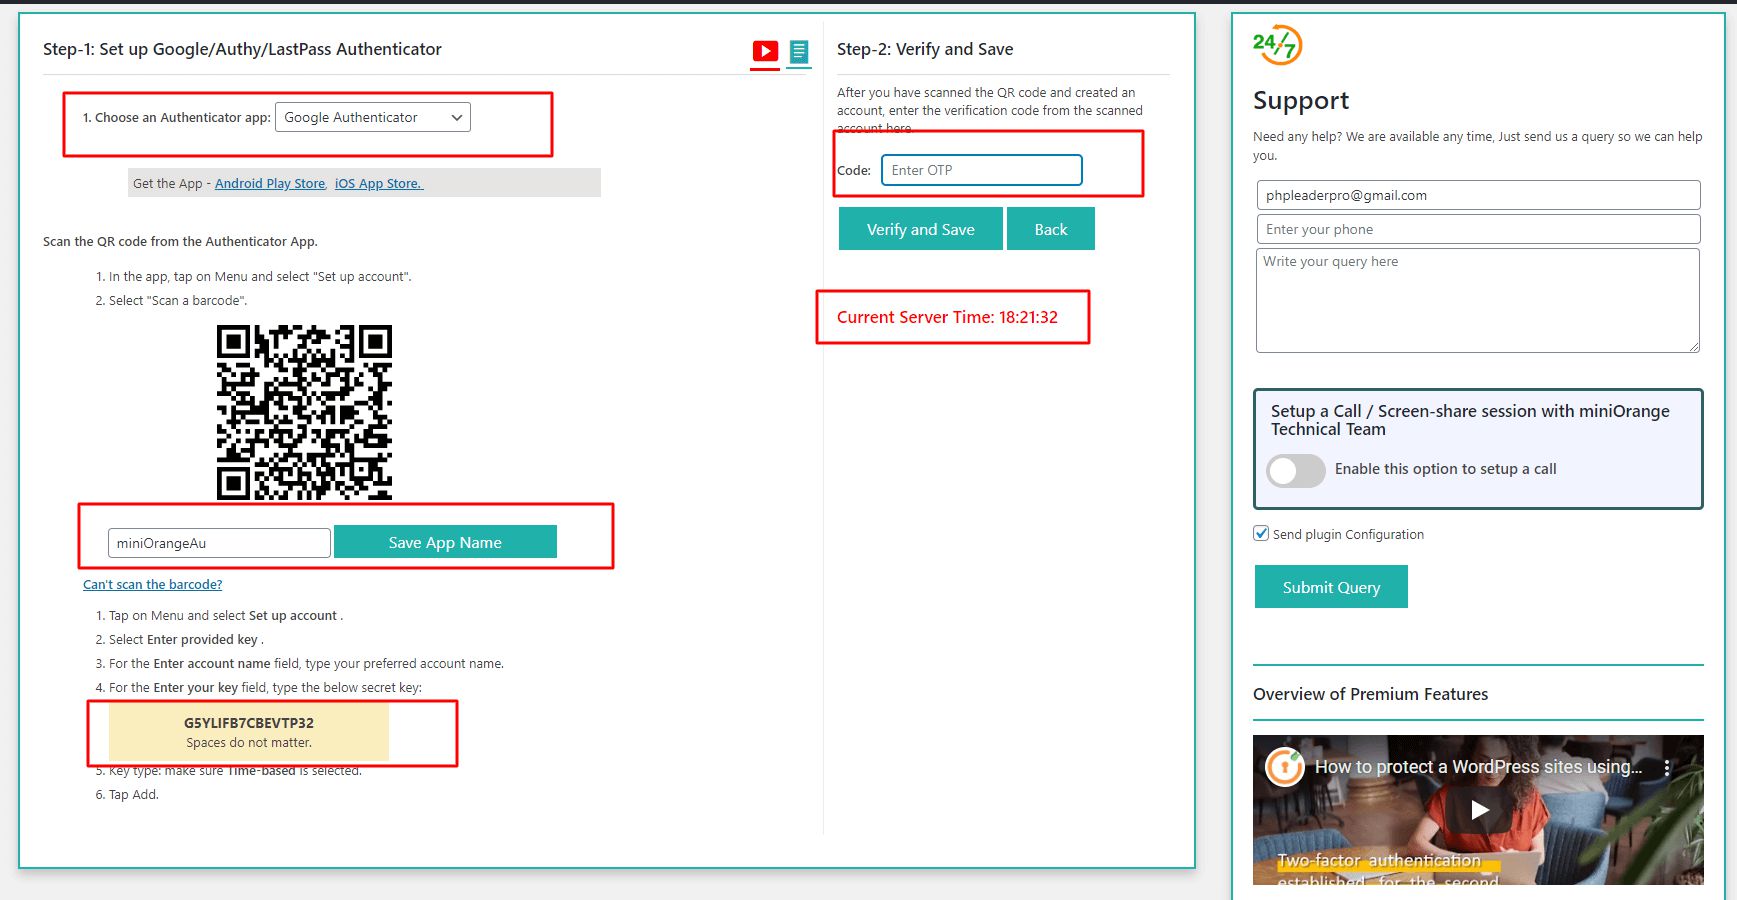Open the YouTube video guide icon

pos(765,51)
